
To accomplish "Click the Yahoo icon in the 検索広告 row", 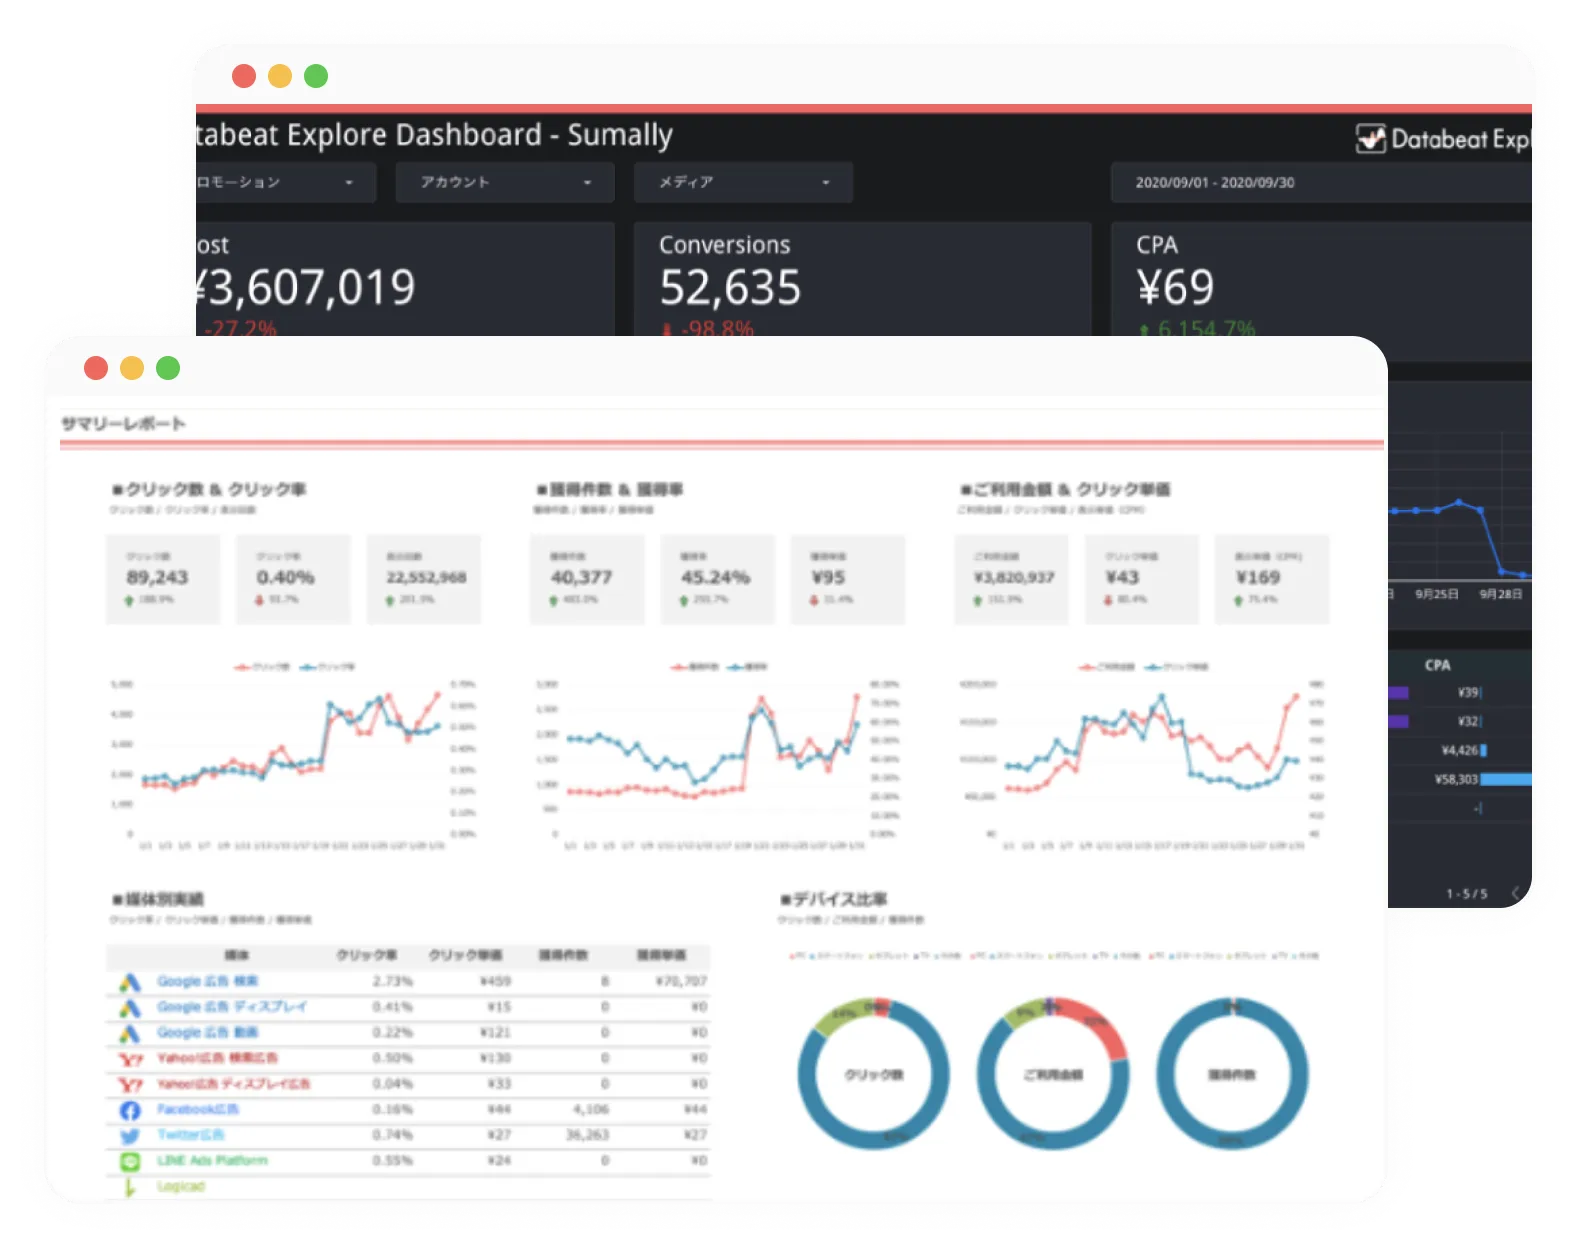I will [x=130, y=1059].
